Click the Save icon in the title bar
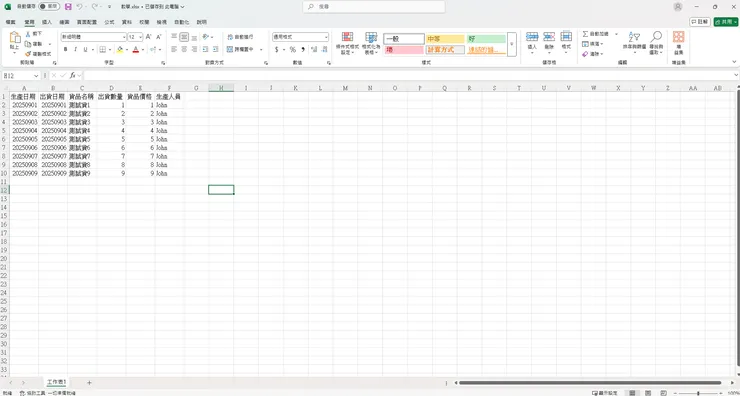 coord(68,7)
